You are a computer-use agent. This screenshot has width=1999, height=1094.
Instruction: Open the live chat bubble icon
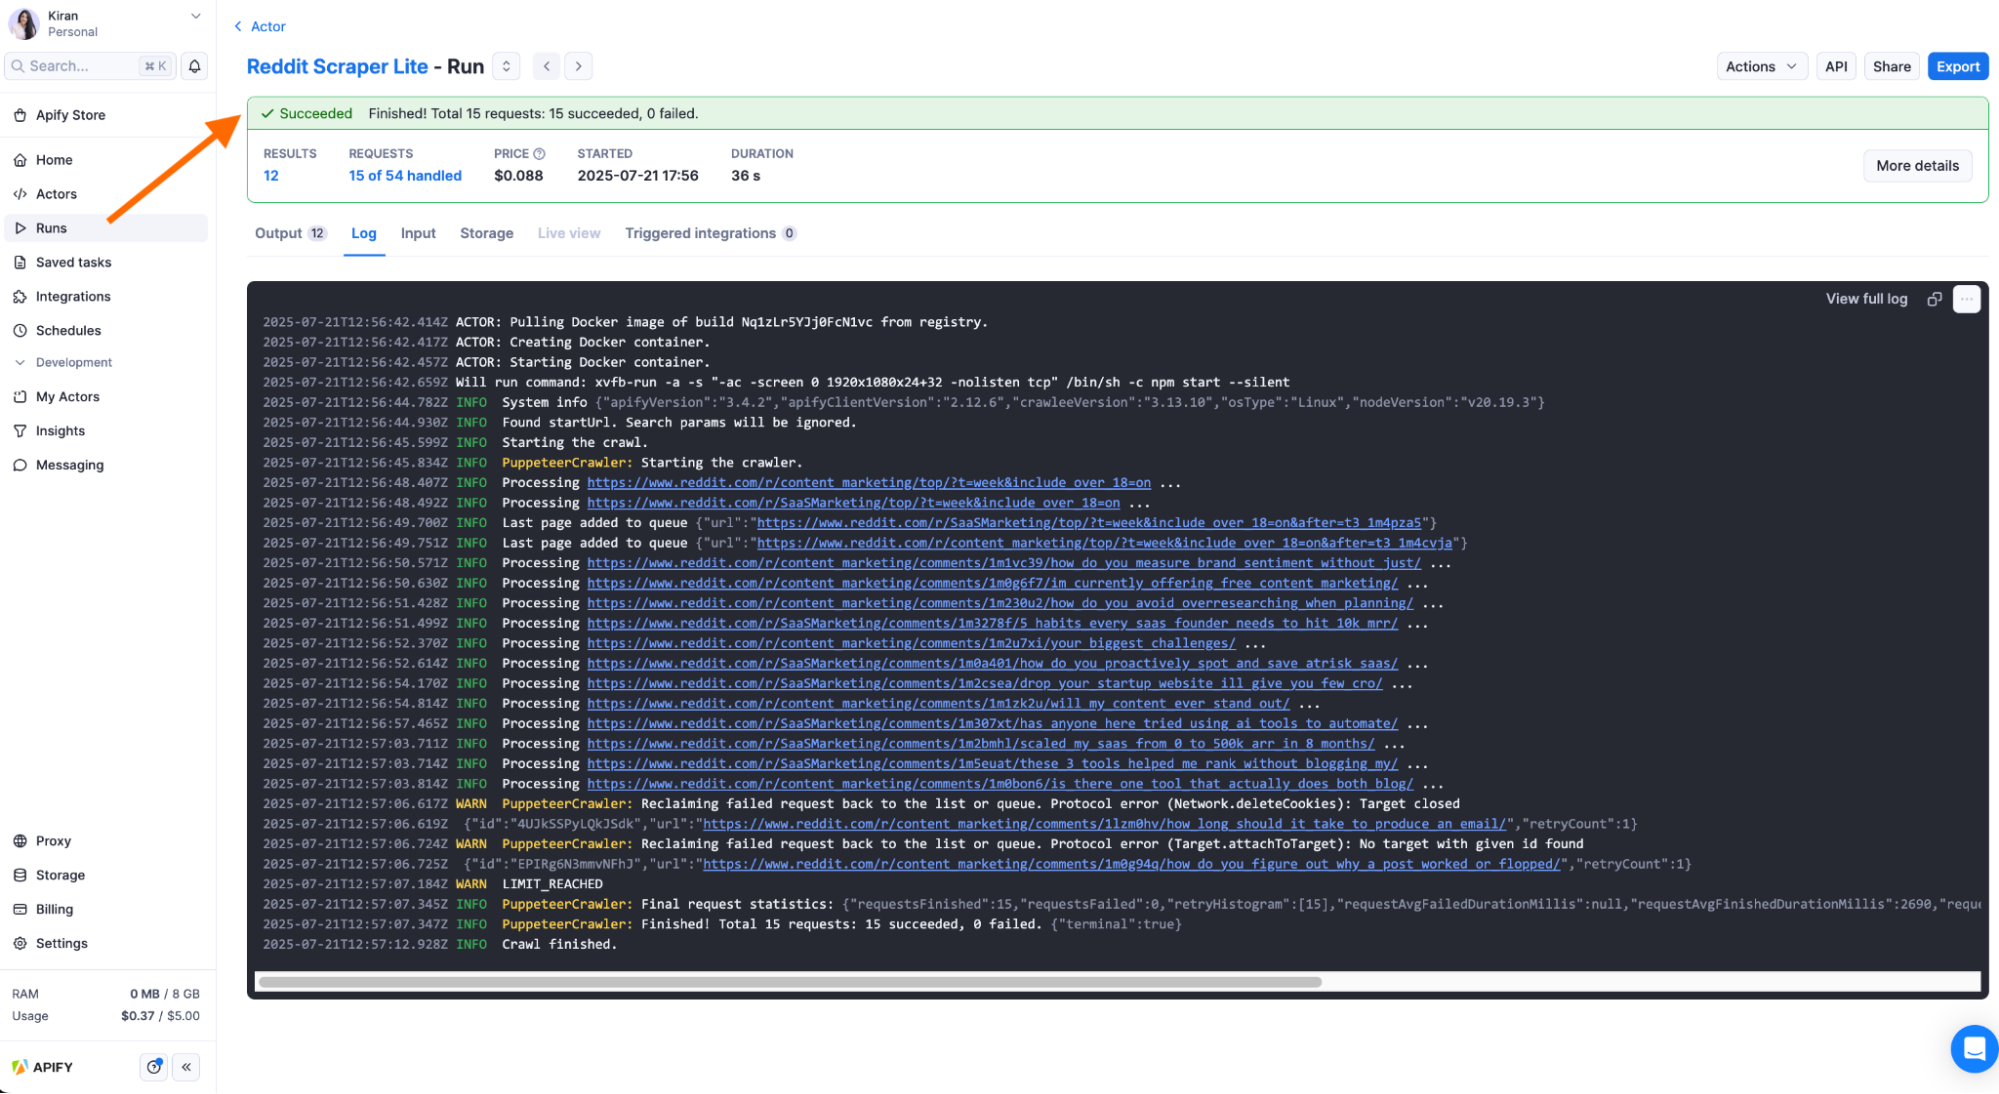pos(1973,1048)
